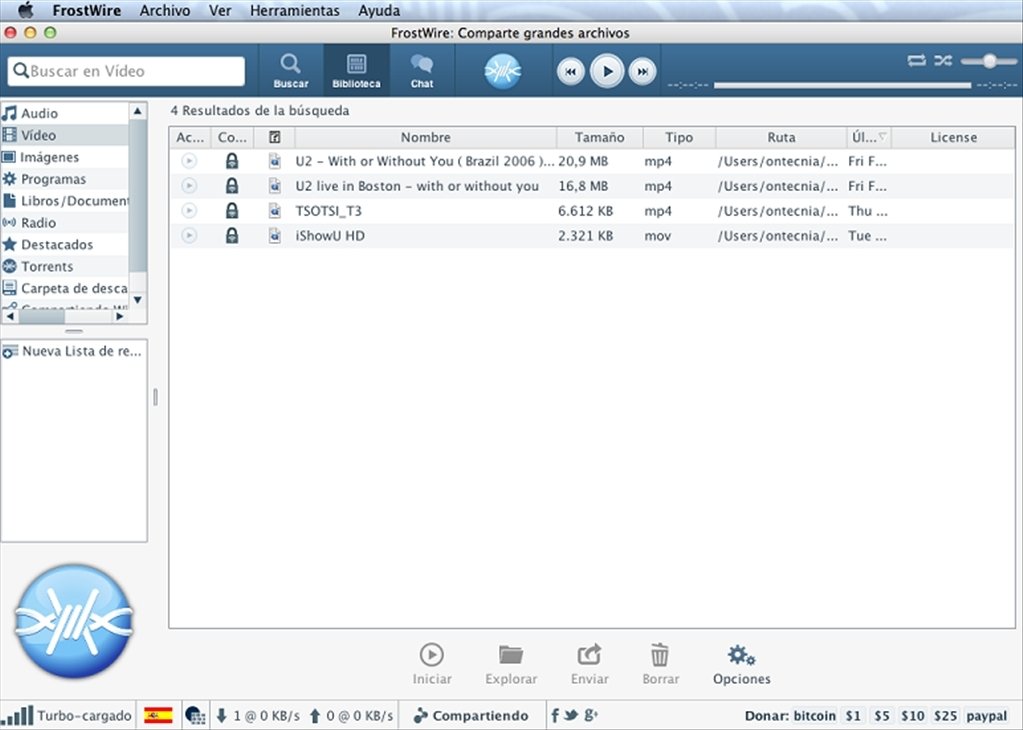Click the Co... sharing column header
This screenshot has height=730, width=1023.
[232, 138]
